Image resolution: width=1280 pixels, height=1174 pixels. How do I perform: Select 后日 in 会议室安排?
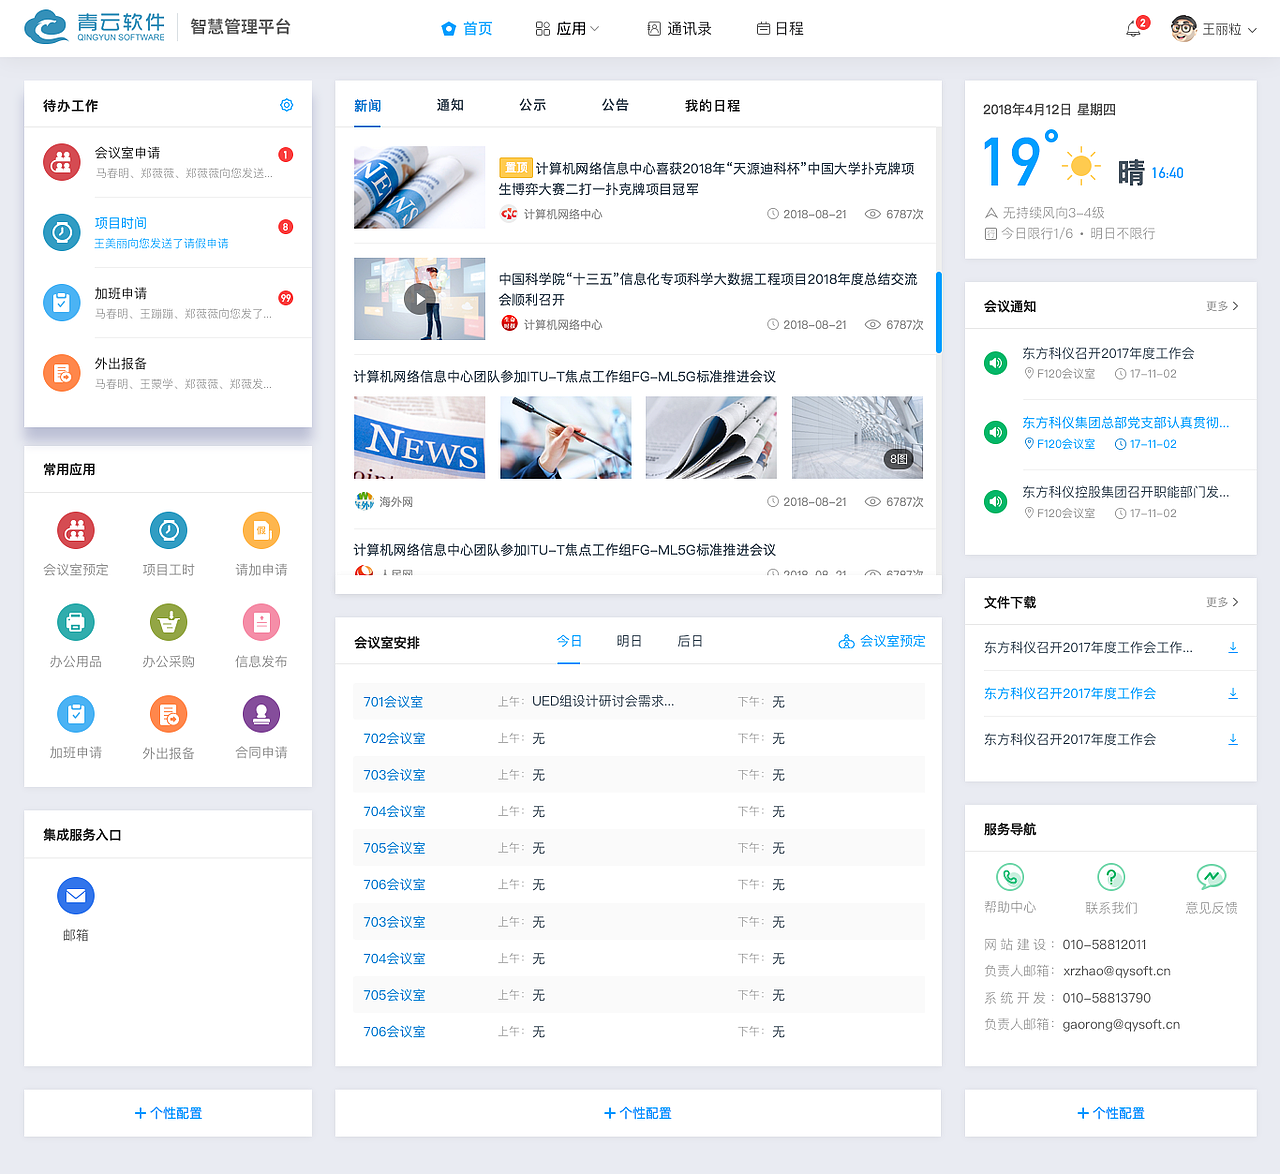point(690,641)
